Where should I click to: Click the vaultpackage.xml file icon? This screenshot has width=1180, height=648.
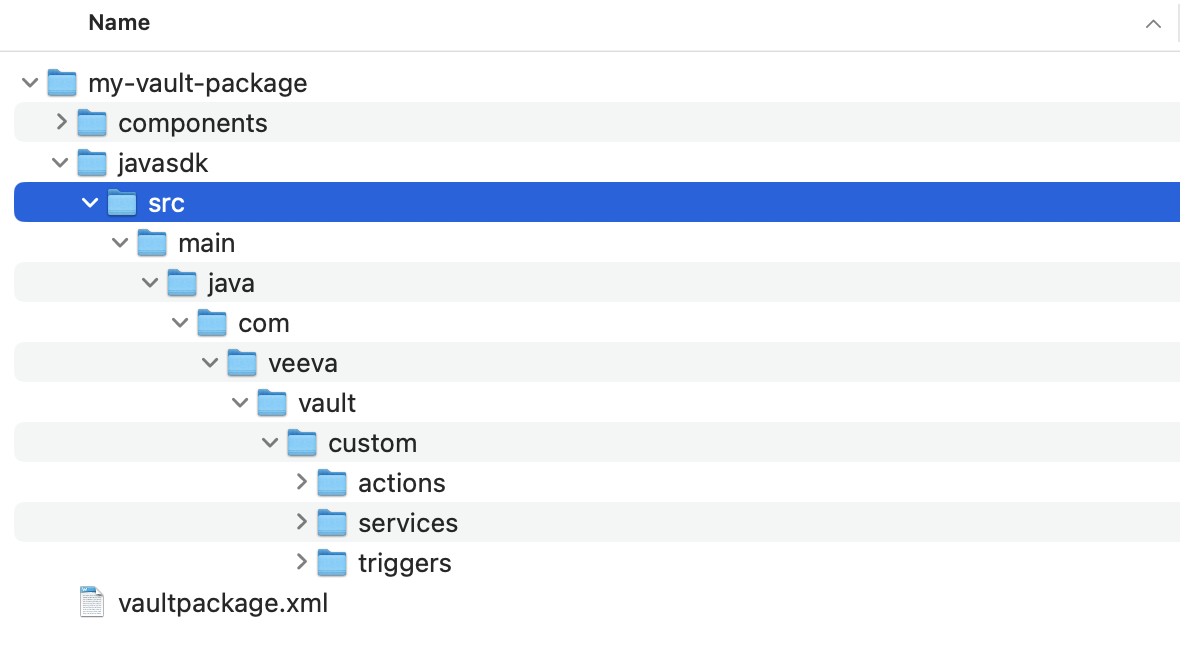[x=91, y=601]
